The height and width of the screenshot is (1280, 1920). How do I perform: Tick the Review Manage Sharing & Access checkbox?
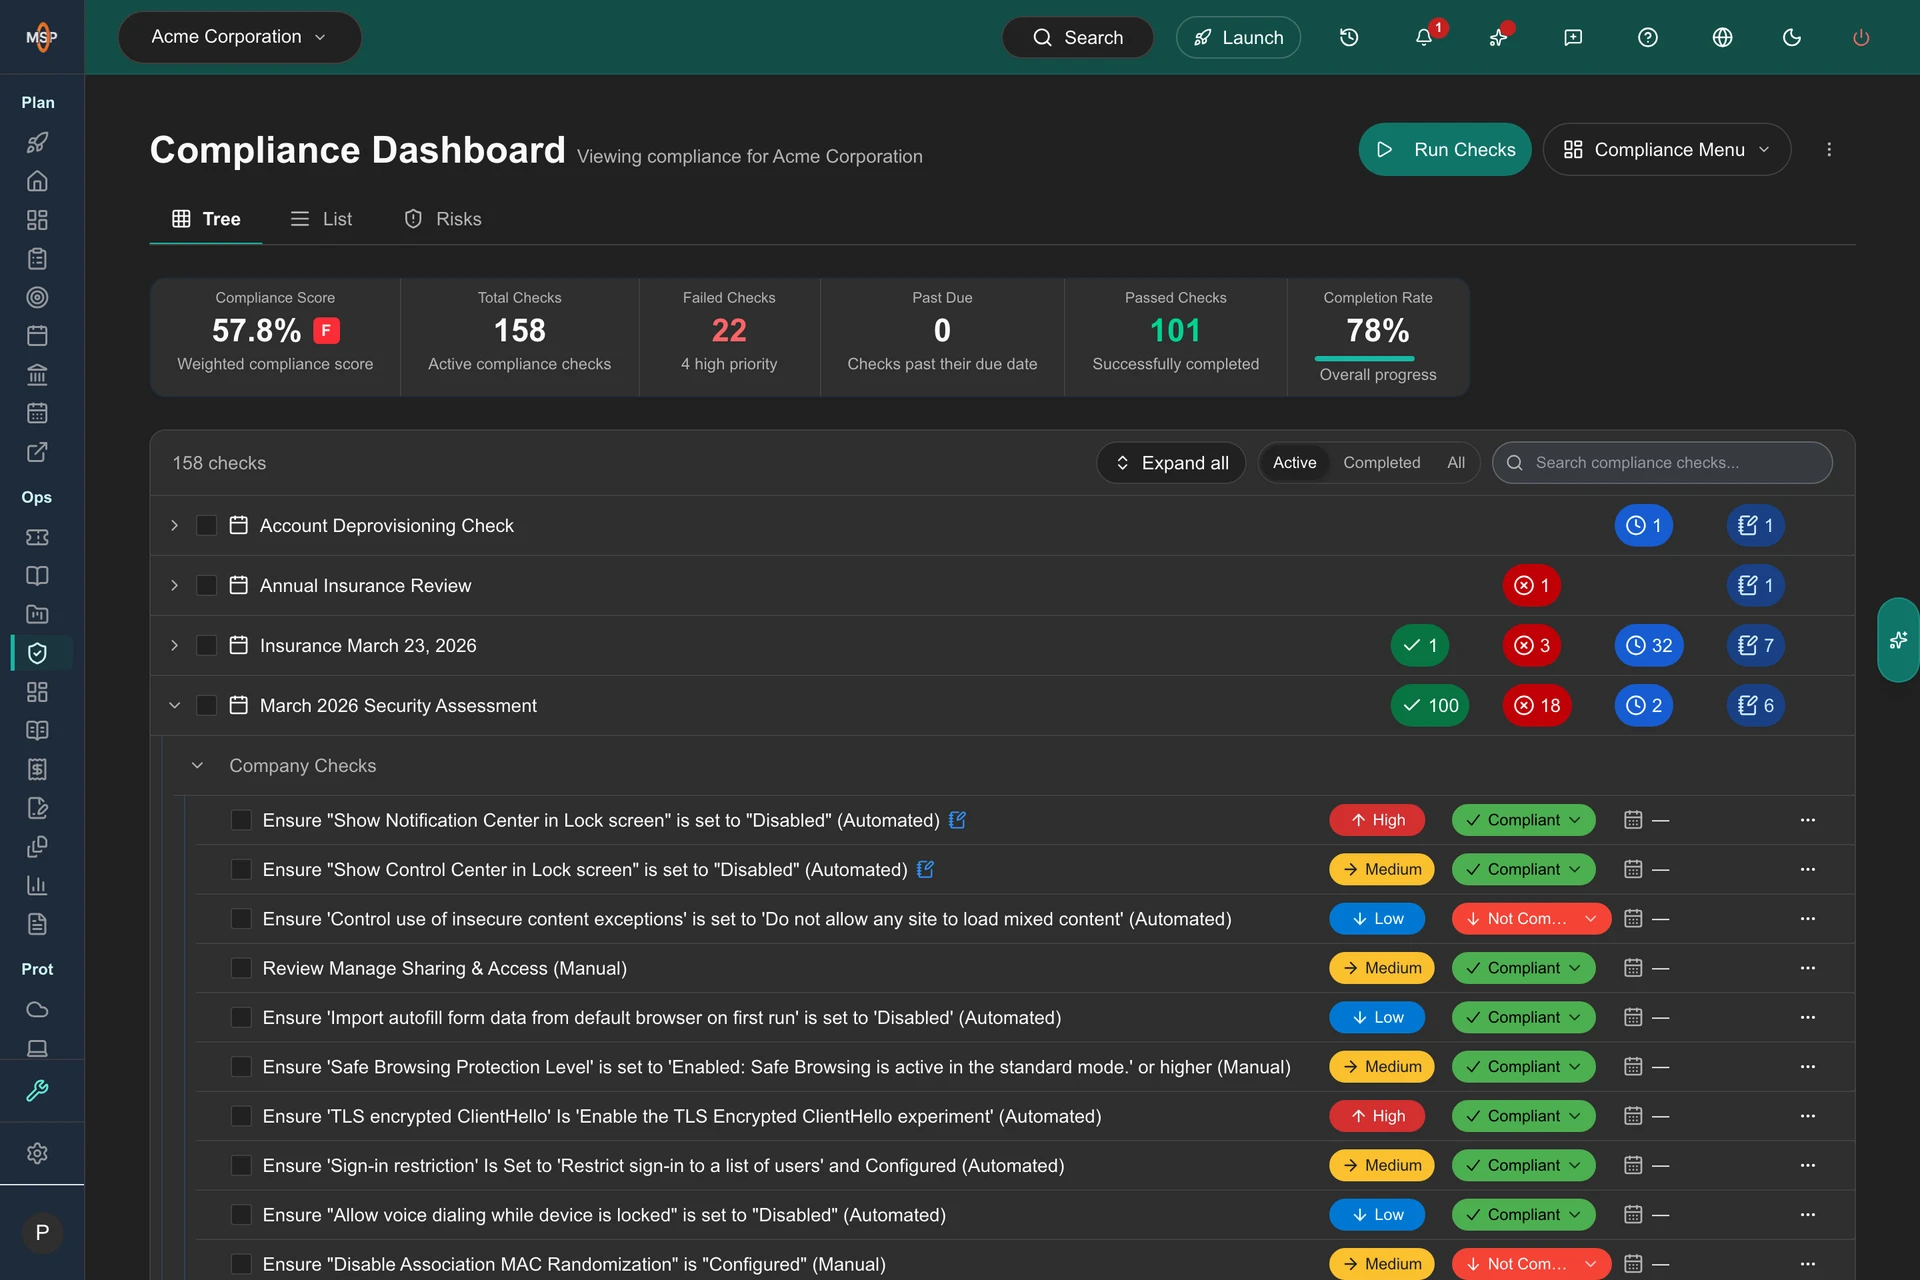(241, 968)
